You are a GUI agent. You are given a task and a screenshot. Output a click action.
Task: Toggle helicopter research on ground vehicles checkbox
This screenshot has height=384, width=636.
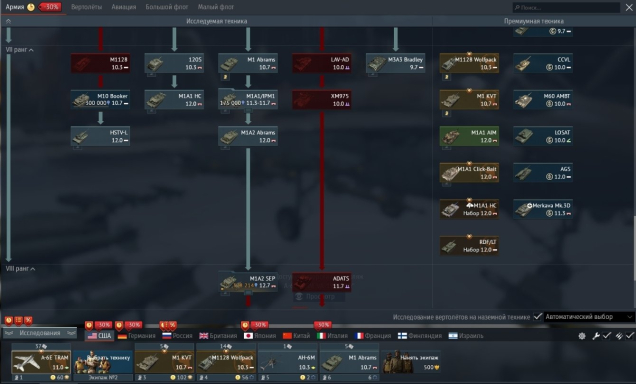point(538,317)
